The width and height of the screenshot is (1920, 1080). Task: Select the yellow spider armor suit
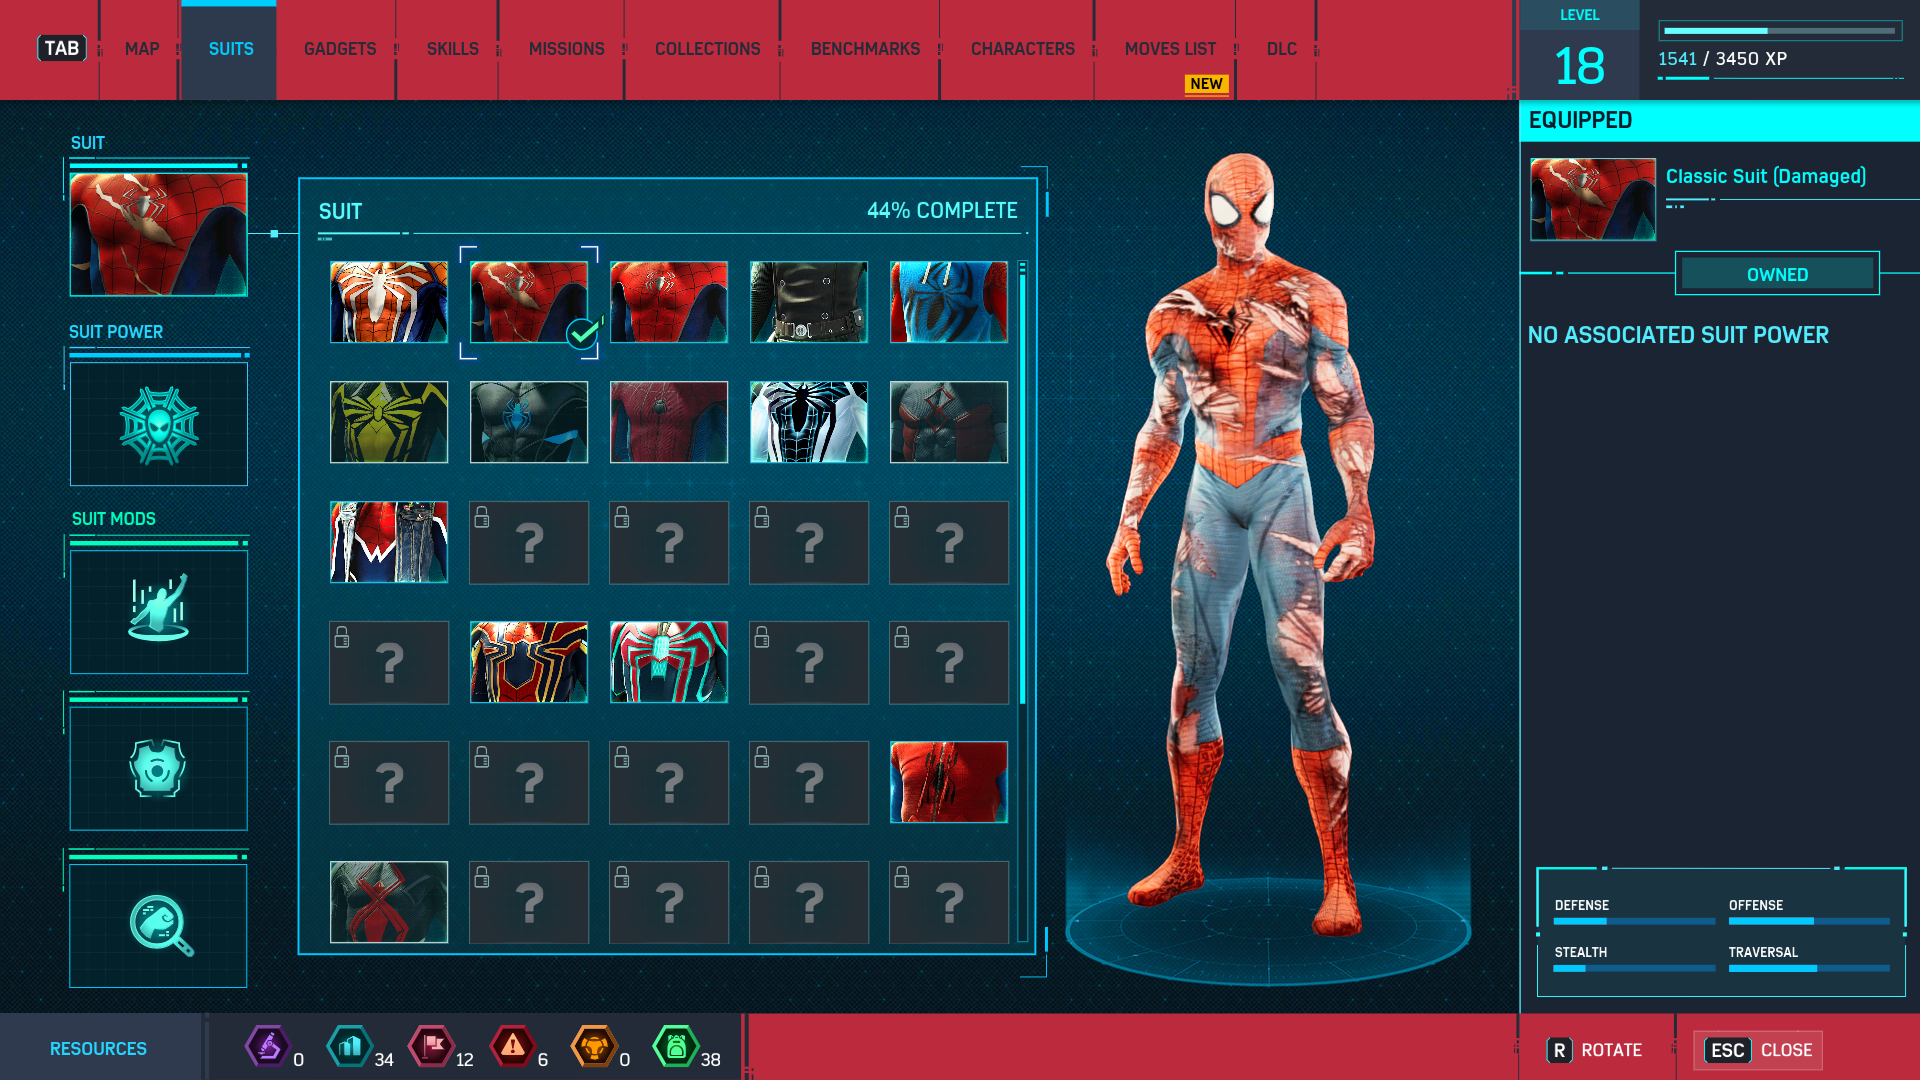[389, 422]
